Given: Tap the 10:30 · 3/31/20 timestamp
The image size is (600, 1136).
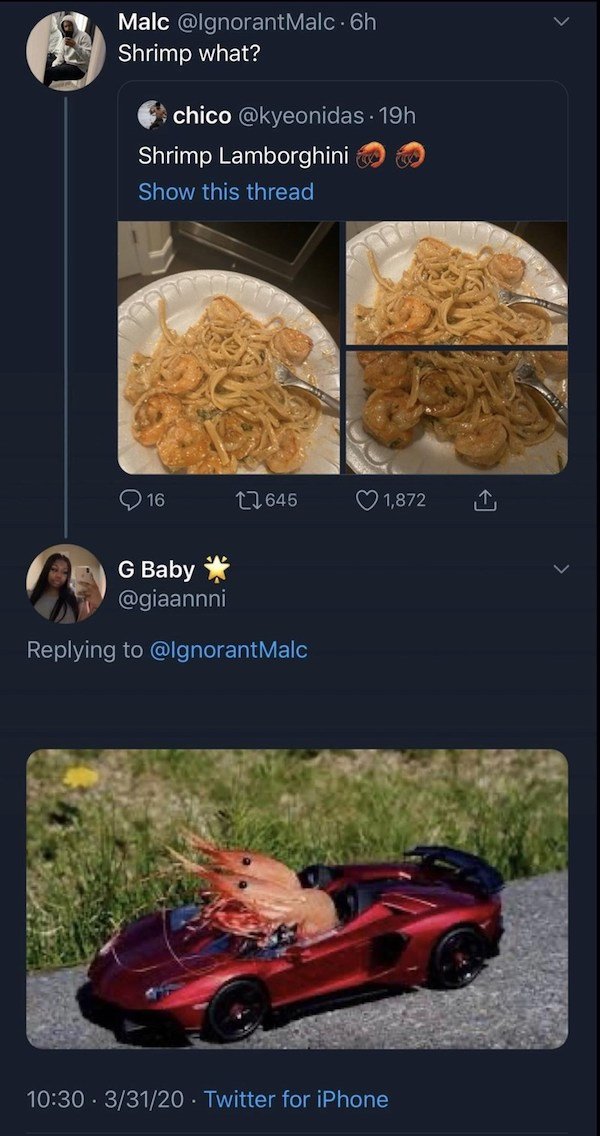Looking at the screenshot, I should 106,1099.
